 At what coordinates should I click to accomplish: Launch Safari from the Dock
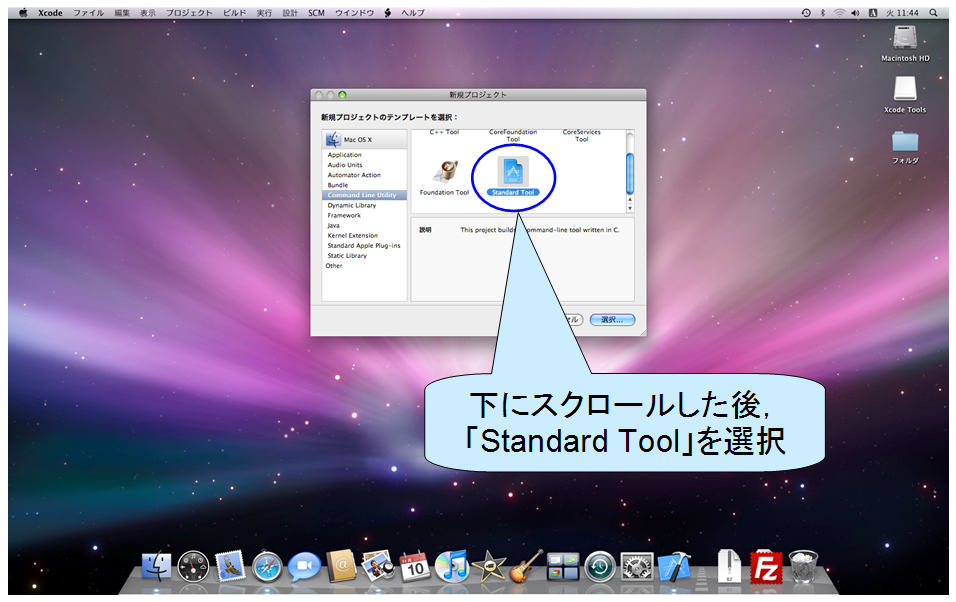tap(267, 567)
